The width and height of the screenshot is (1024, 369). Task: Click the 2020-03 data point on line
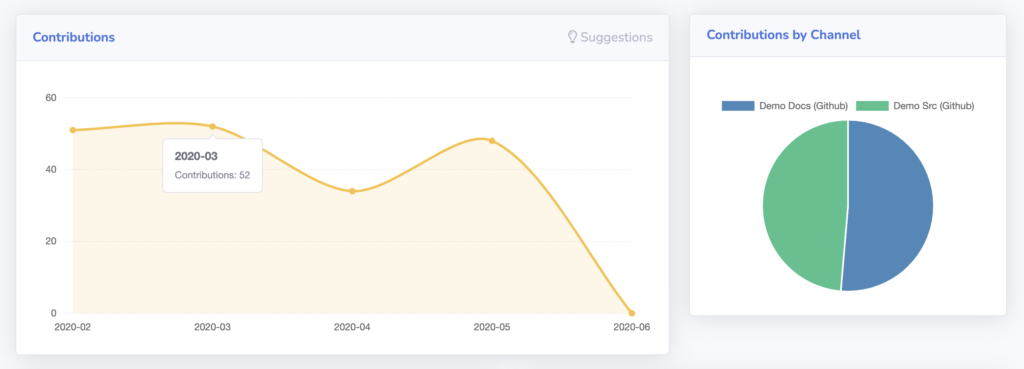[x=212, y=126]
